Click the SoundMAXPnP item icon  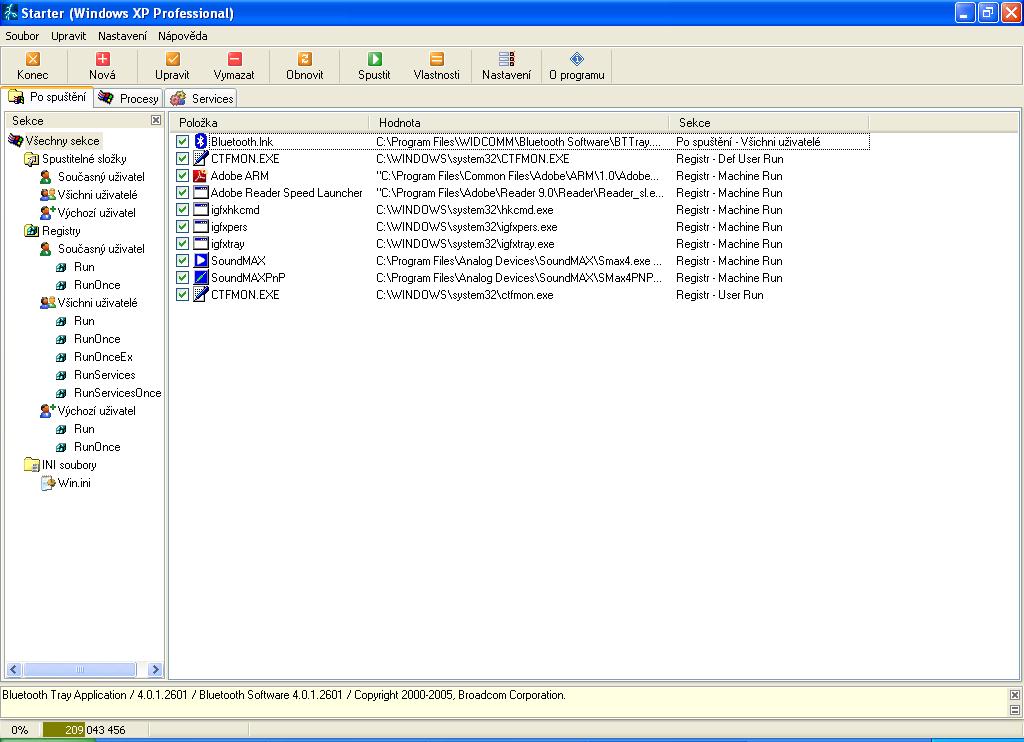(200, 278)
